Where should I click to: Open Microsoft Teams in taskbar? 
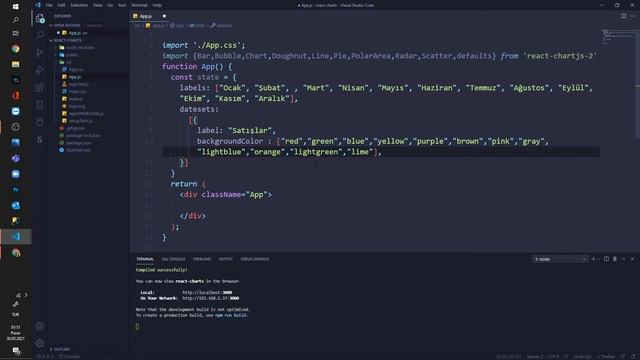pyautogui.click(x=16, y=158)
